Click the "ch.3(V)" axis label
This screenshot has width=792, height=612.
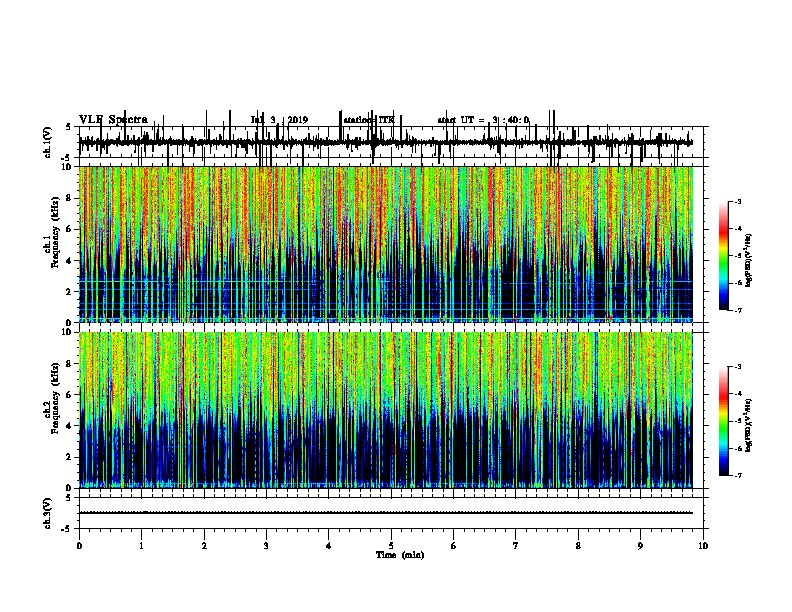[47, 514]
